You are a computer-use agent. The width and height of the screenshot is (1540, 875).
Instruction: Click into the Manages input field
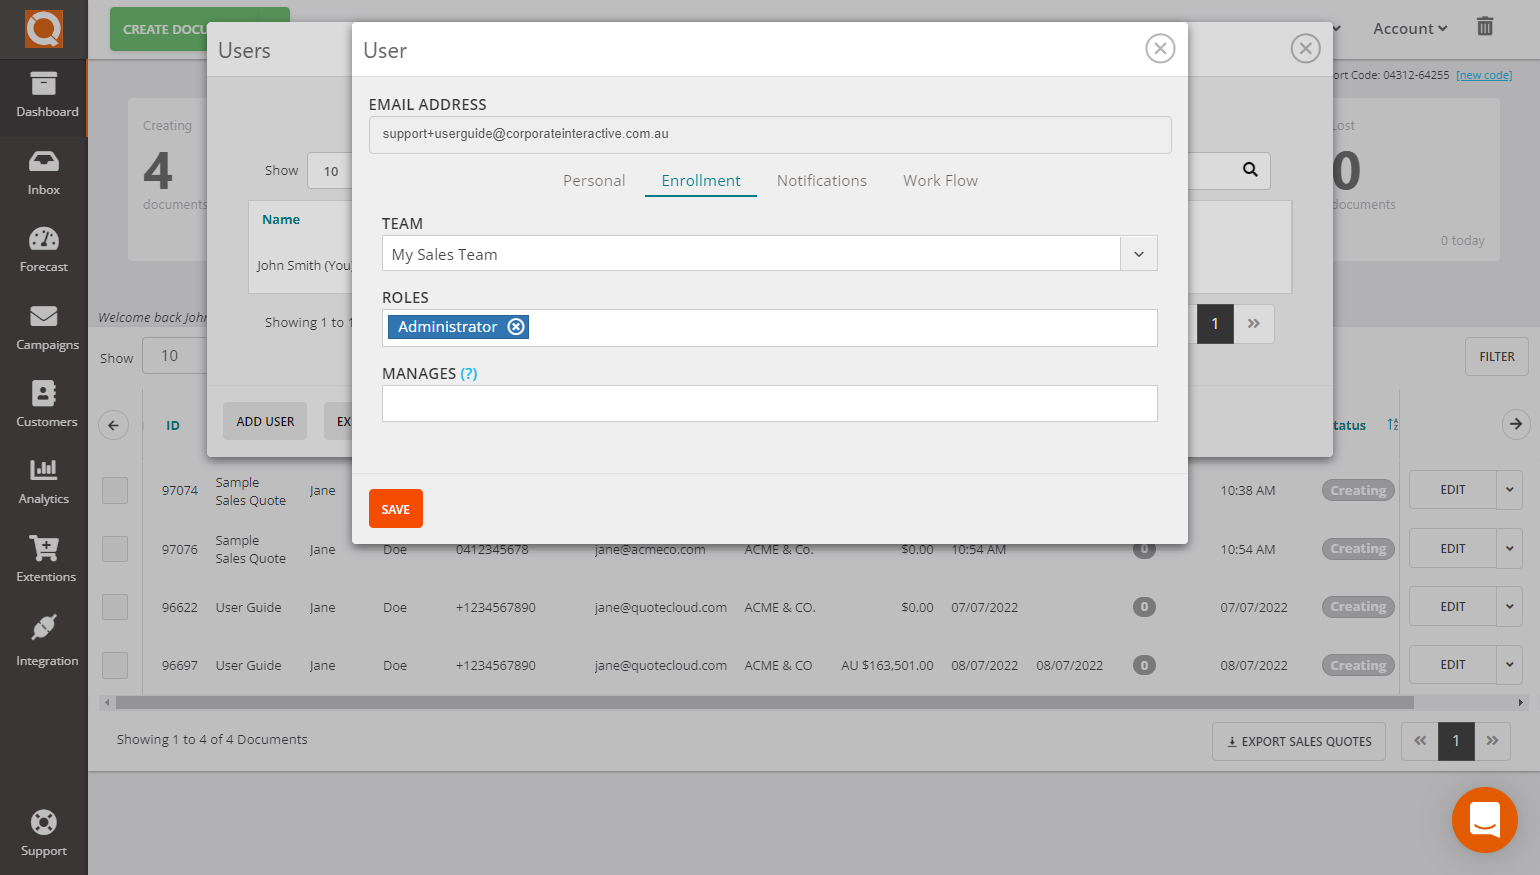(x=769, y=404)
